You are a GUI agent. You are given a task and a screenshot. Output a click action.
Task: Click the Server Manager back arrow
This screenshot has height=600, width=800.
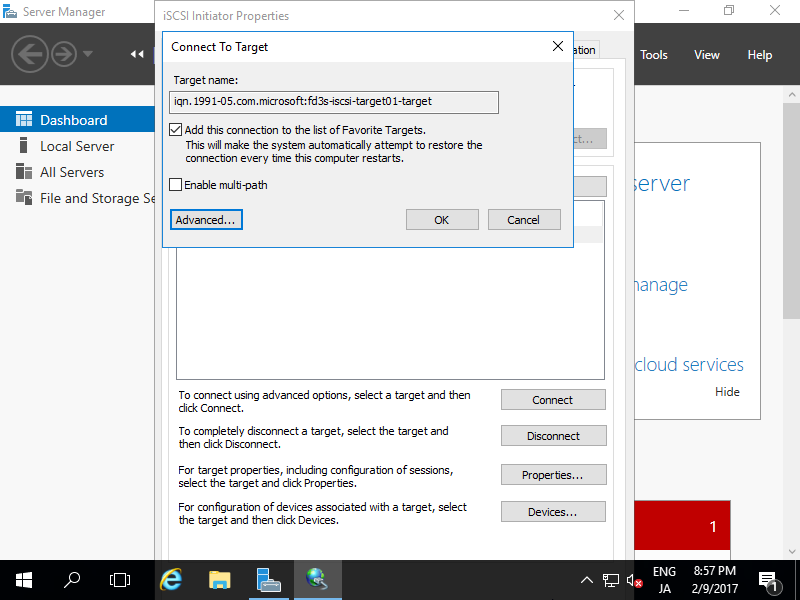(30, 54)
